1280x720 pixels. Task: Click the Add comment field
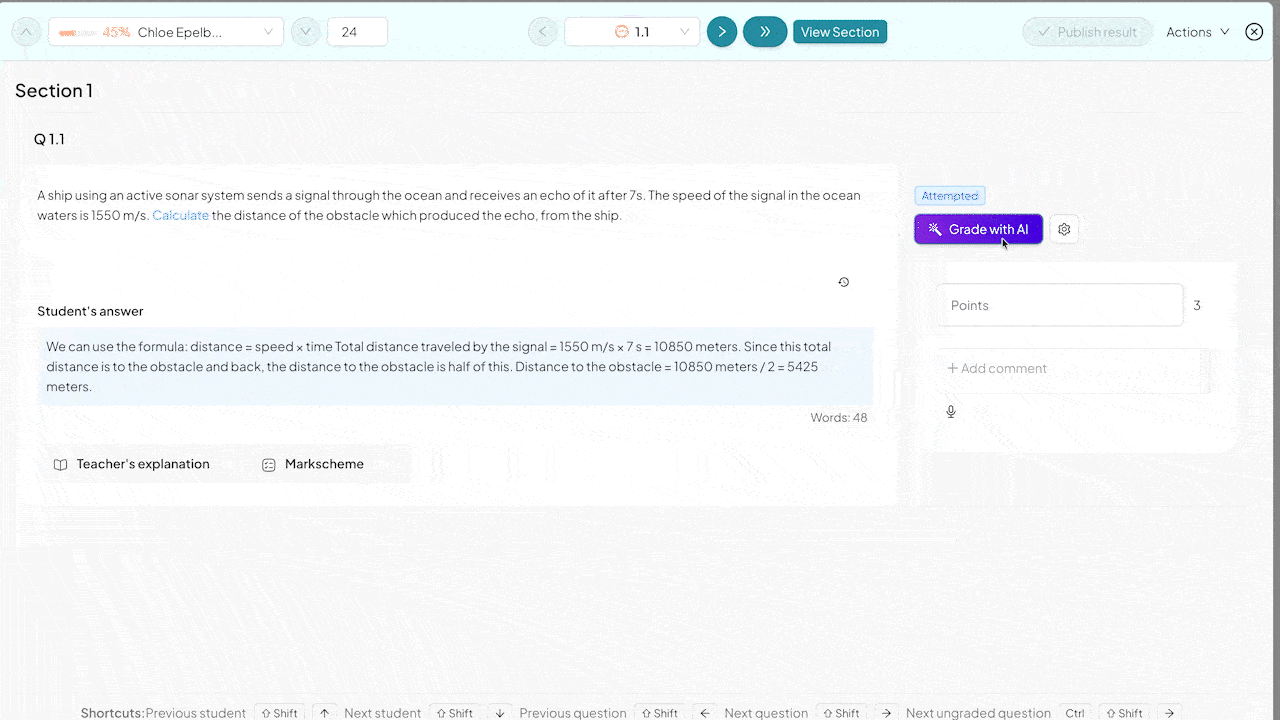(x=1073, y=368)
